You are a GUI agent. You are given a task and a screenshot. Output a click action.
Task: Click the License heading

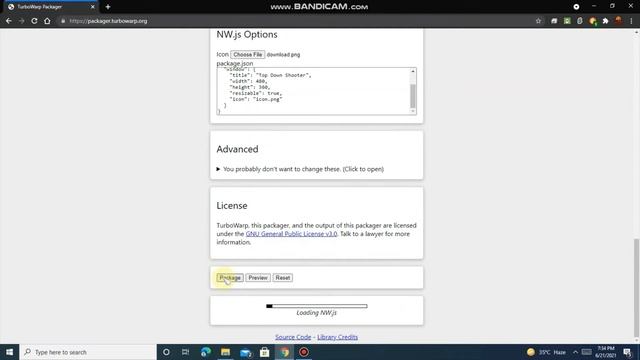232,206
